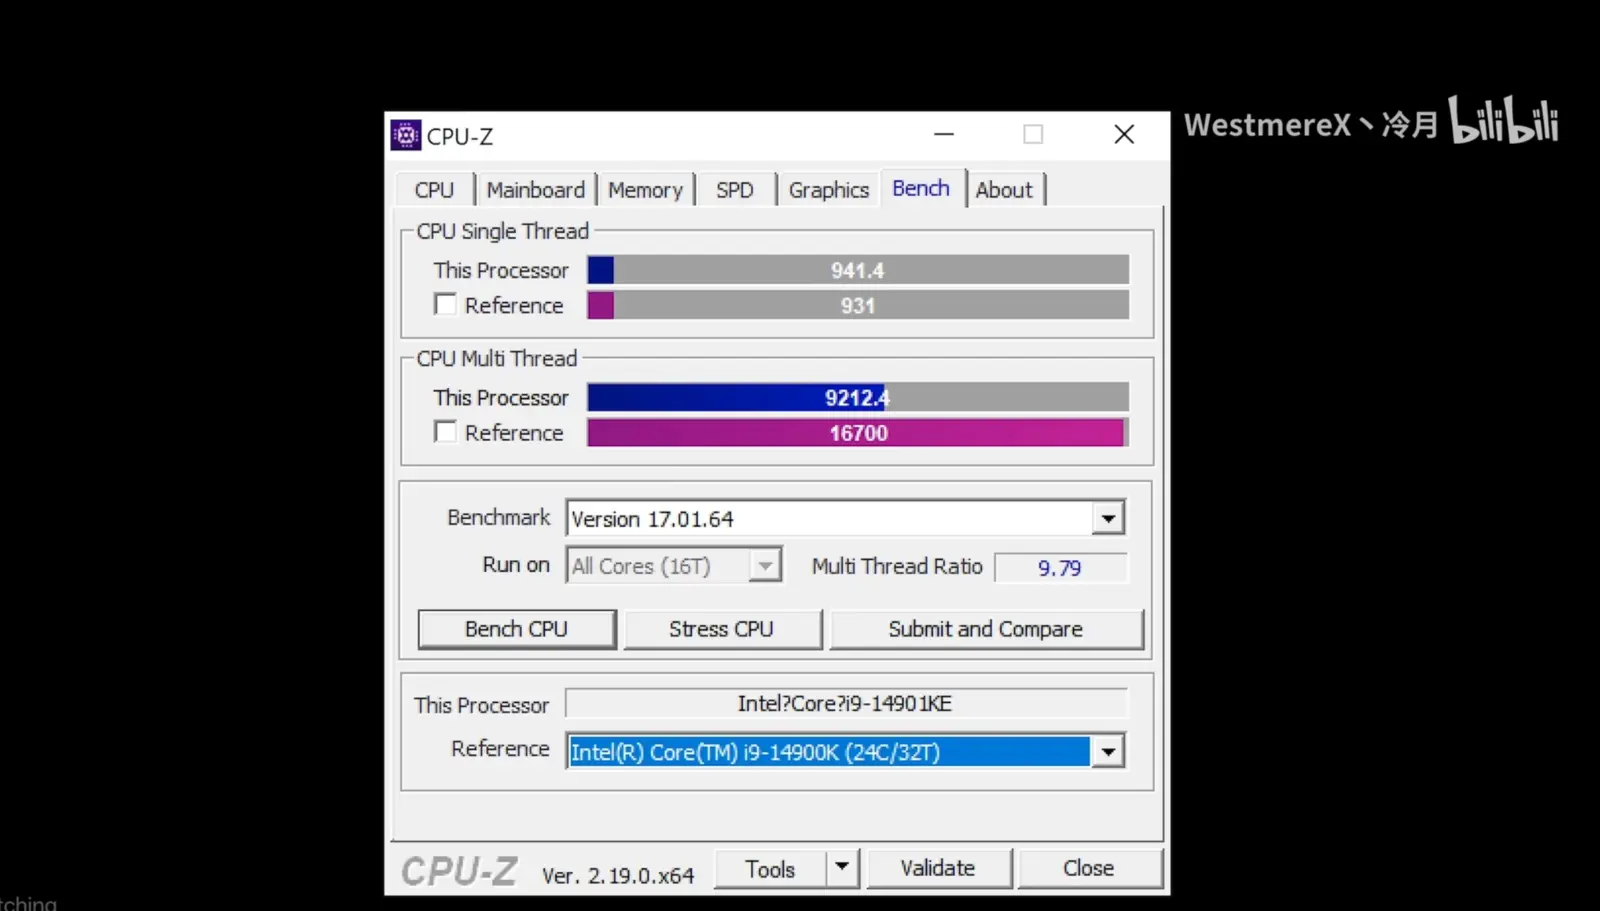Go to the Memory tab
The image size is (1600, 911).
(x=645, y=190)
